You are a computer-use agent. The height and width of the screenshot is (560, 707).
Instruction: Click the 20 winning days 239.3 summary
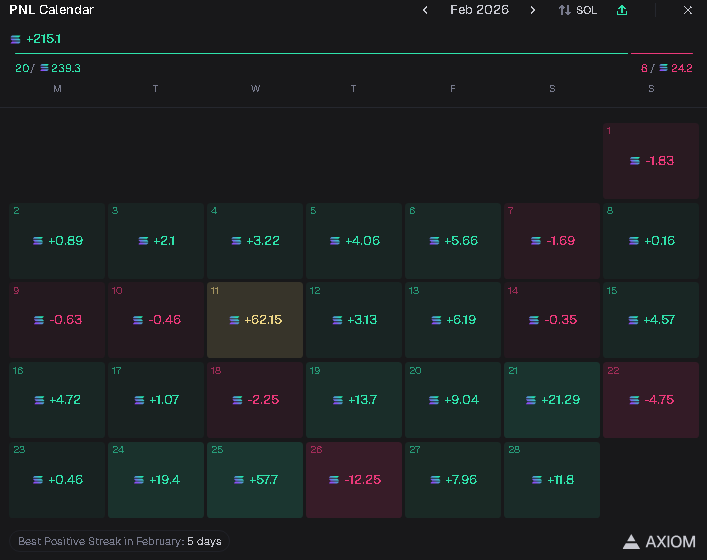point(48,68)
